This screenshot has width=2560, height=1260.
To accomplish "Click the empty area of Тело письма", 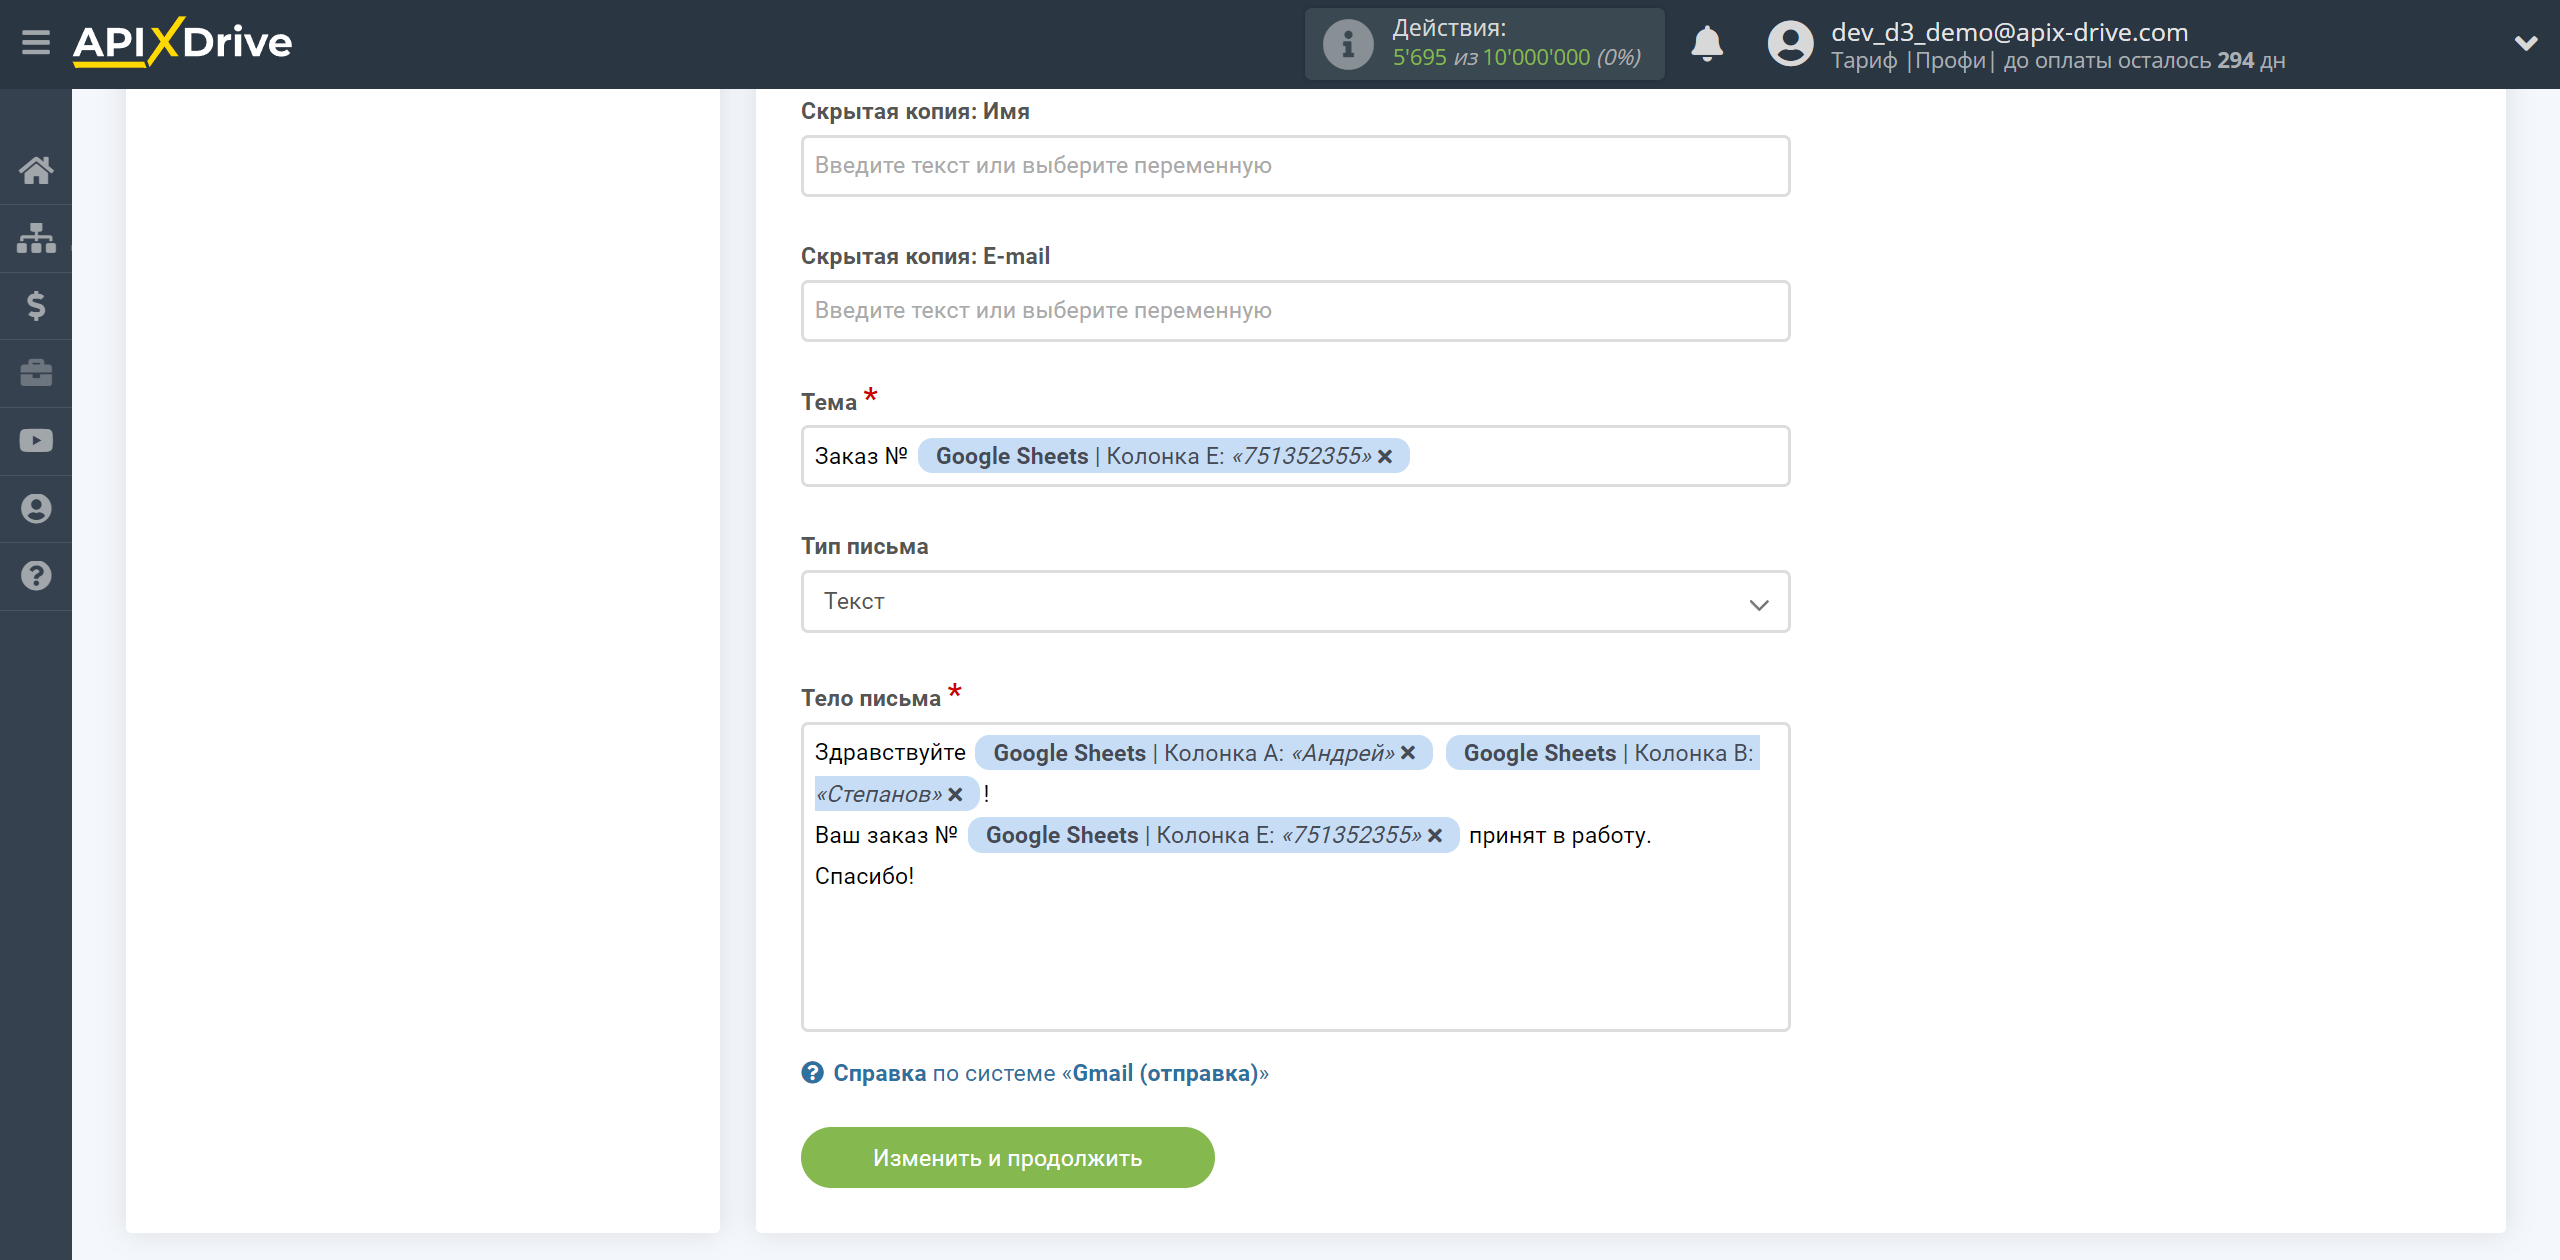I will click(x=1295, y=960).
